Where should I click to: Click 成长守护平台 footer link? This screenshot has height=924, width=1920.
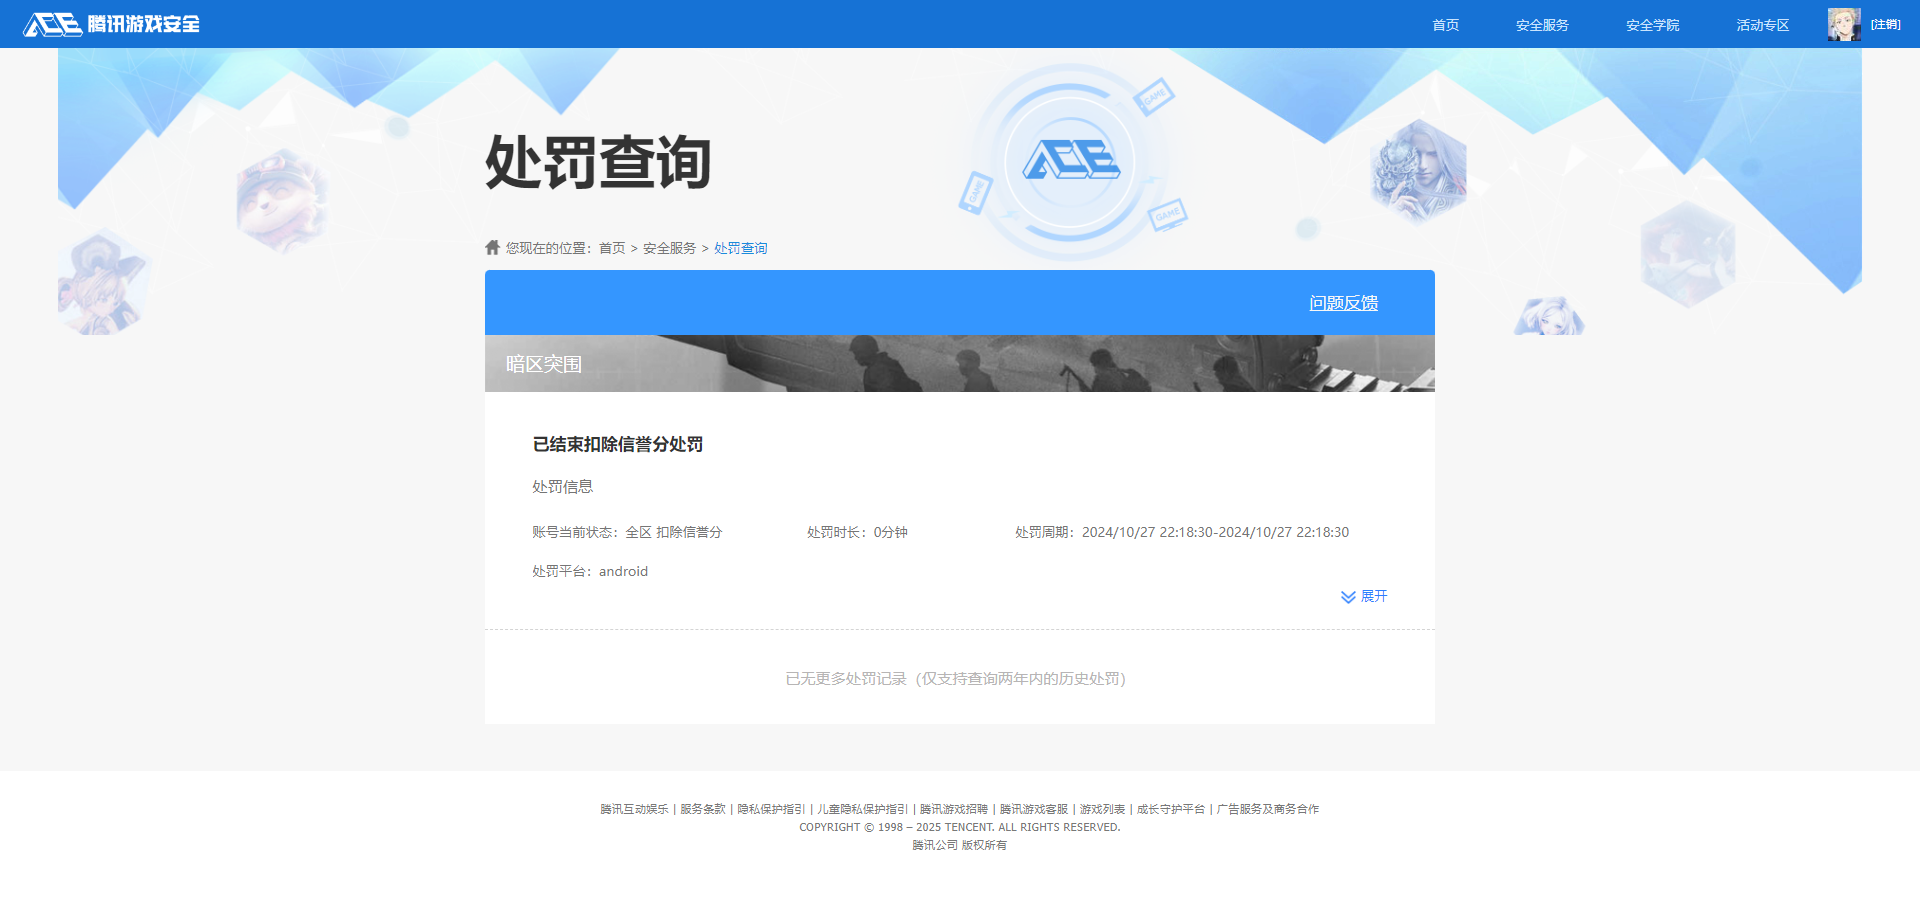[x=1171, y=808]
